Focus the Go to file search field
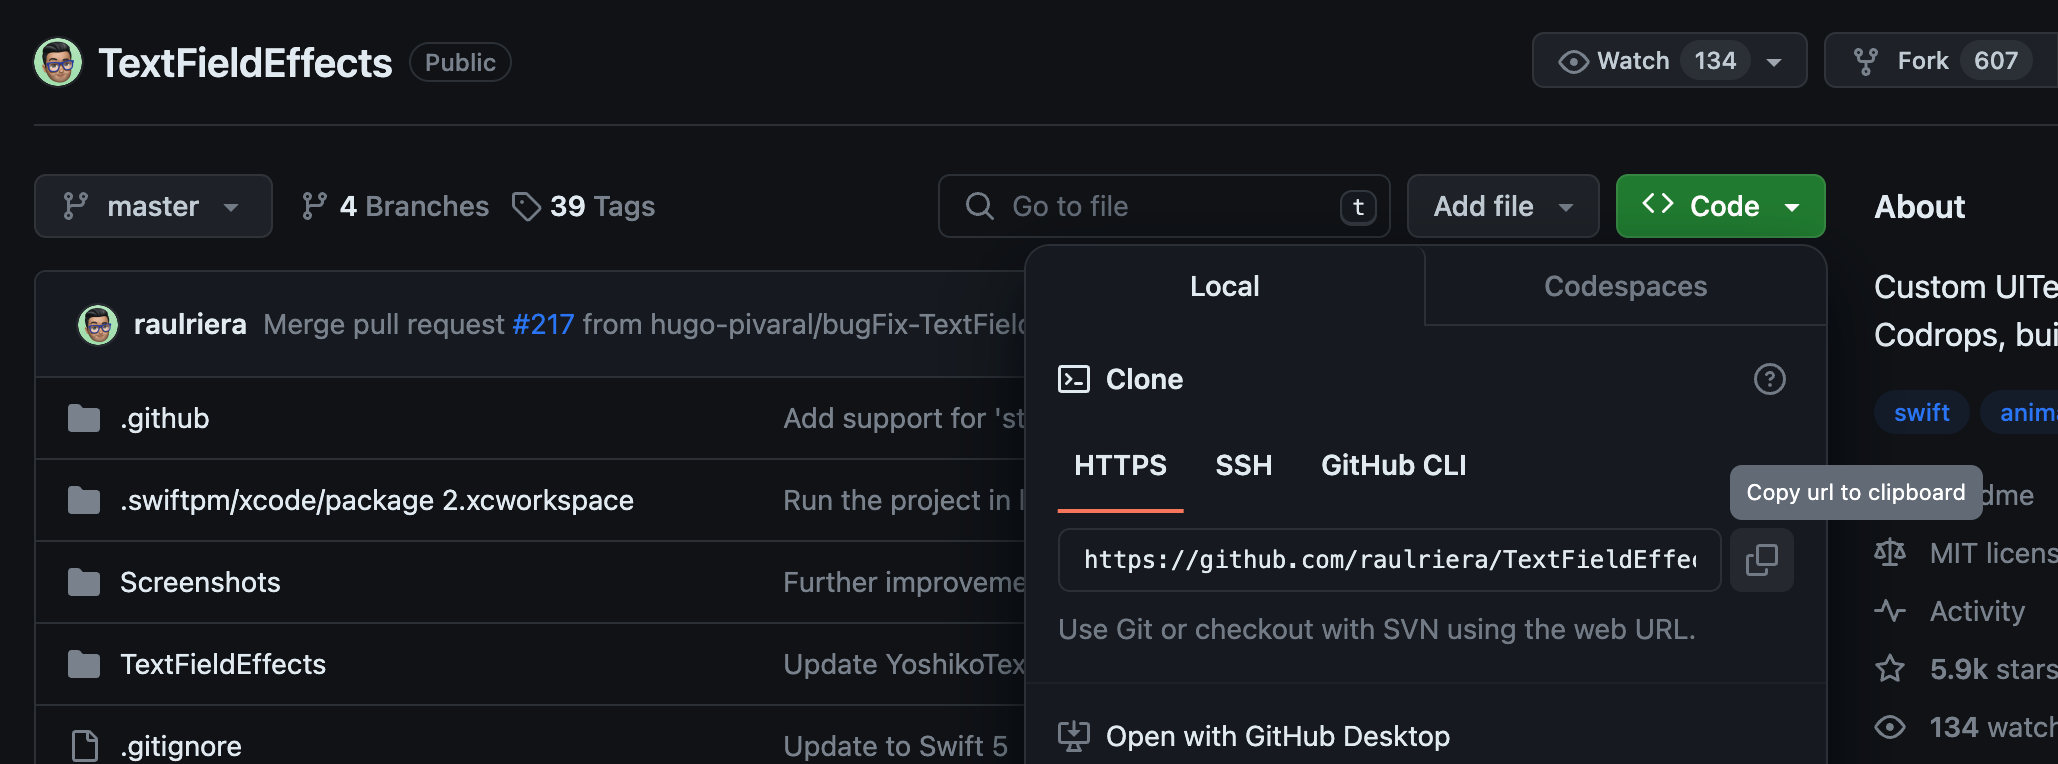 (1164, 206)
